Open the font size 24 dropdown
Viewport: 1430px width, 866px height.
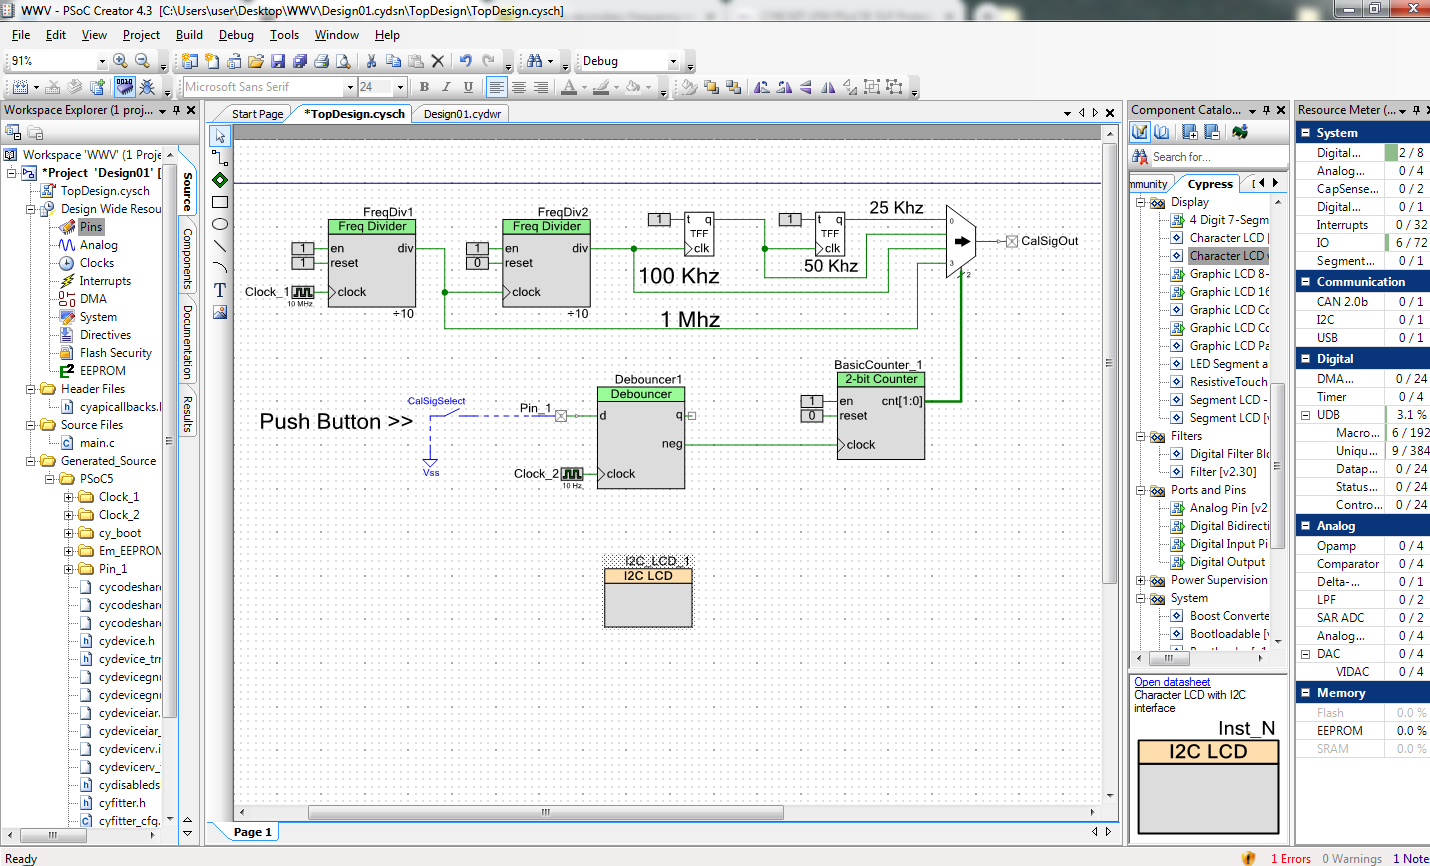coord(400,87)
